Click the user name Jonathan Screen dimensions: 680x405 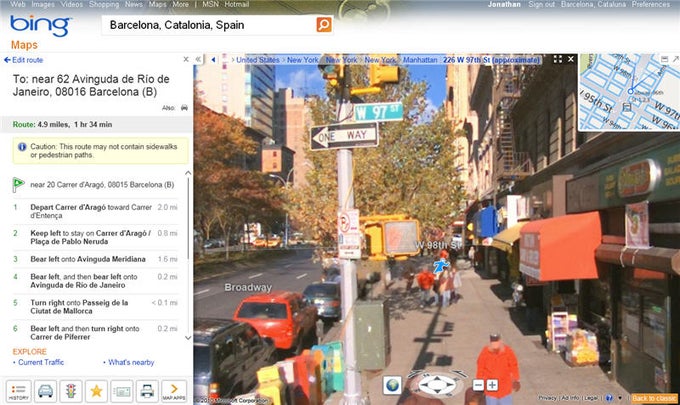point(504,4)
